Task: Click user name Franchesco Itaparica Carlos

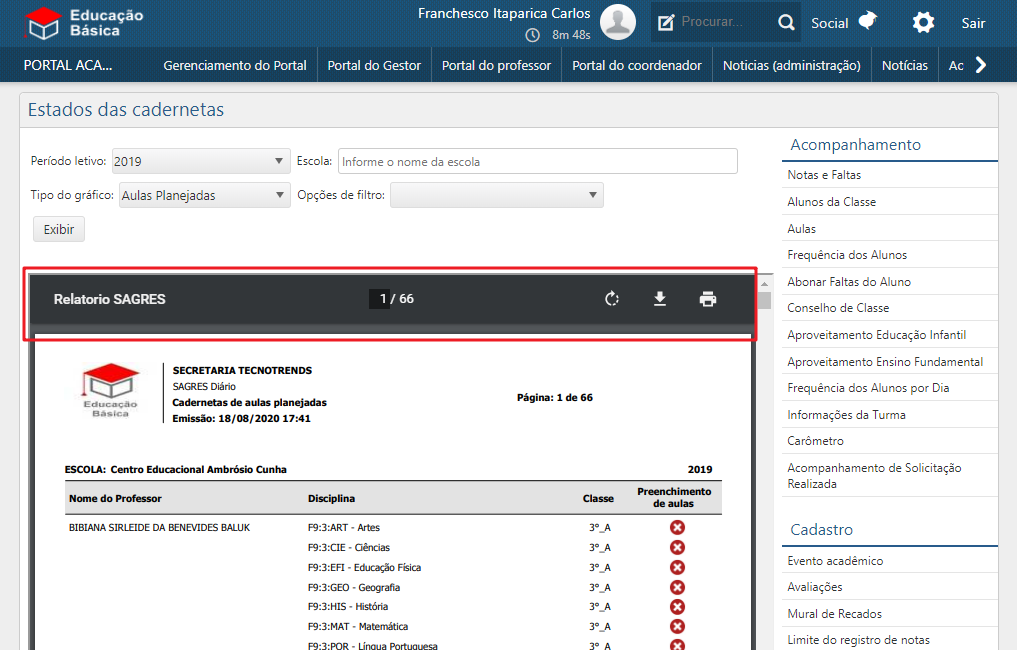Action: point(504,13)
